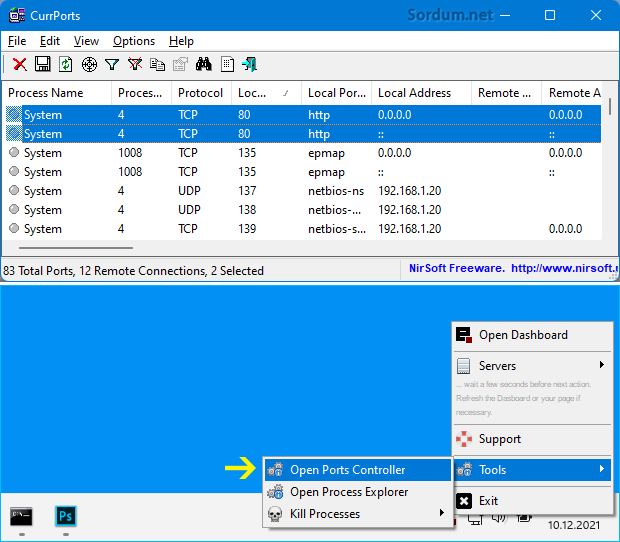Choose Exit in the tray context menu

tap(532, 501)
